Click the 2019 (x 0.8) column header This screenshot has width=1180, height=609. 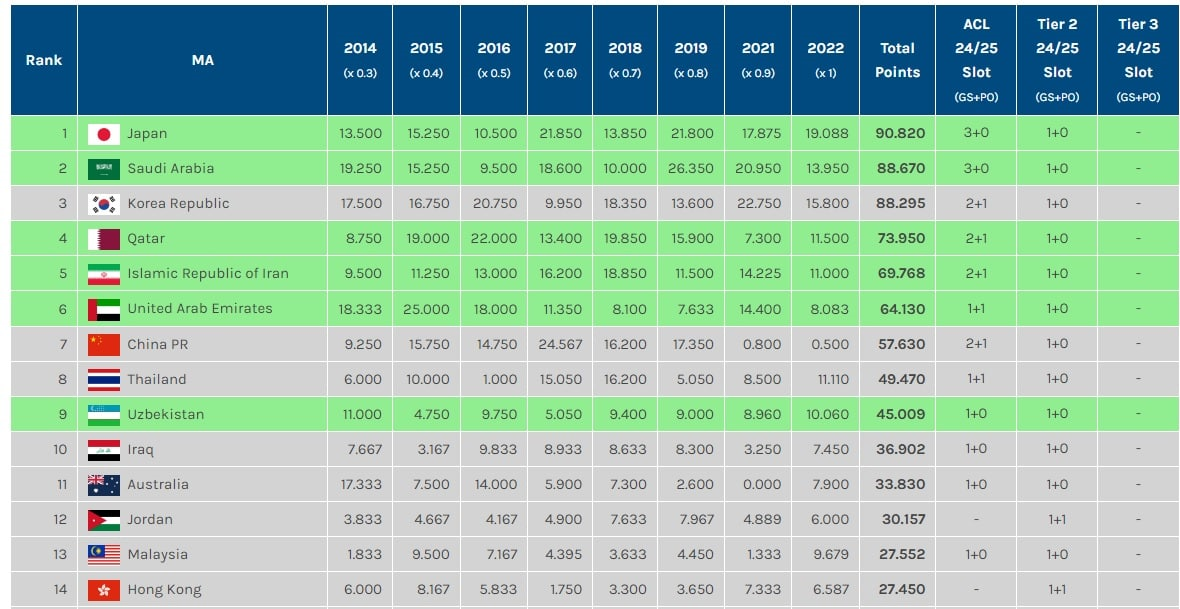691,60
